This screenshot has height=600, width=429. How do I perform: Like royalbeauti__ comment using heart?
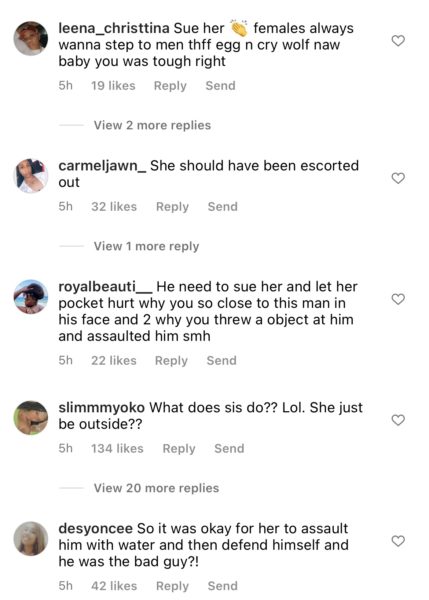[398, 299]
